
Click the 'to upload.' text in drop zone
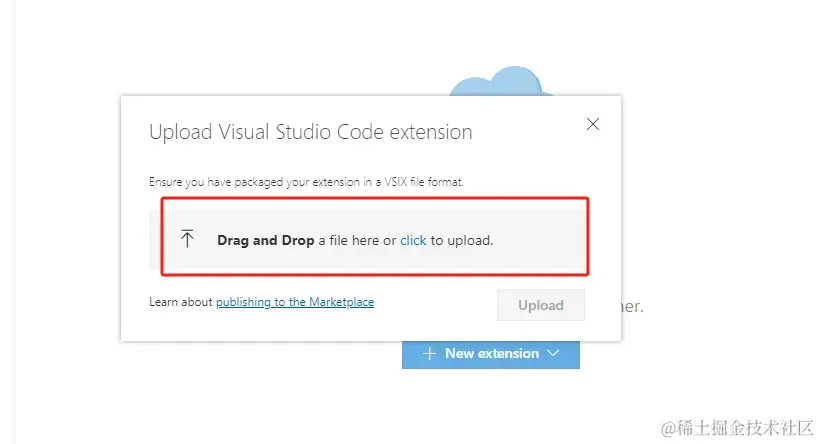coord(462,240)
